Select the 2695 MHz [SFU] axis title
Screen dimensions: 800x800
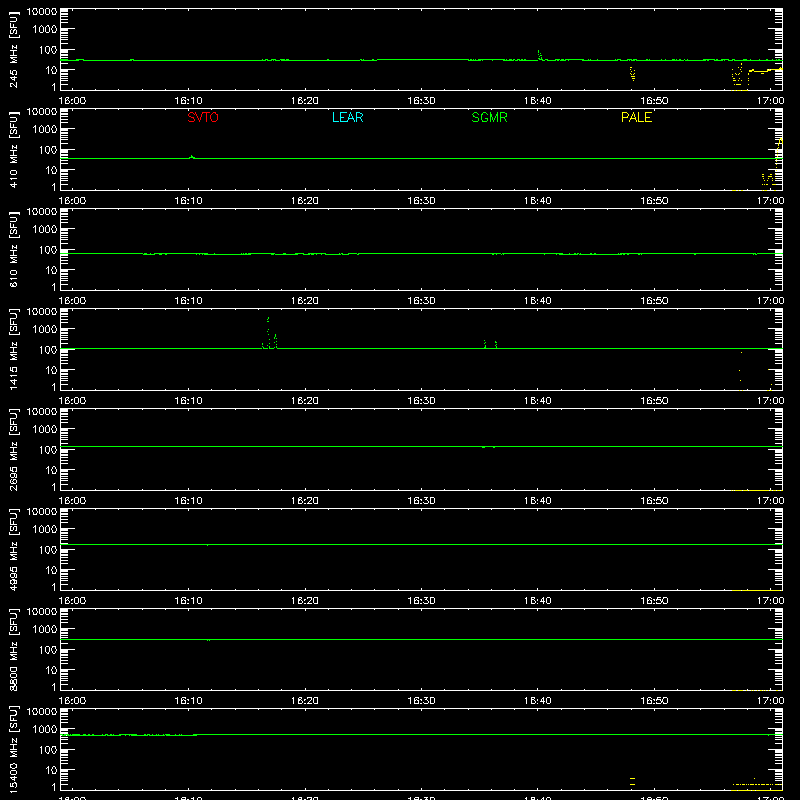13,449
